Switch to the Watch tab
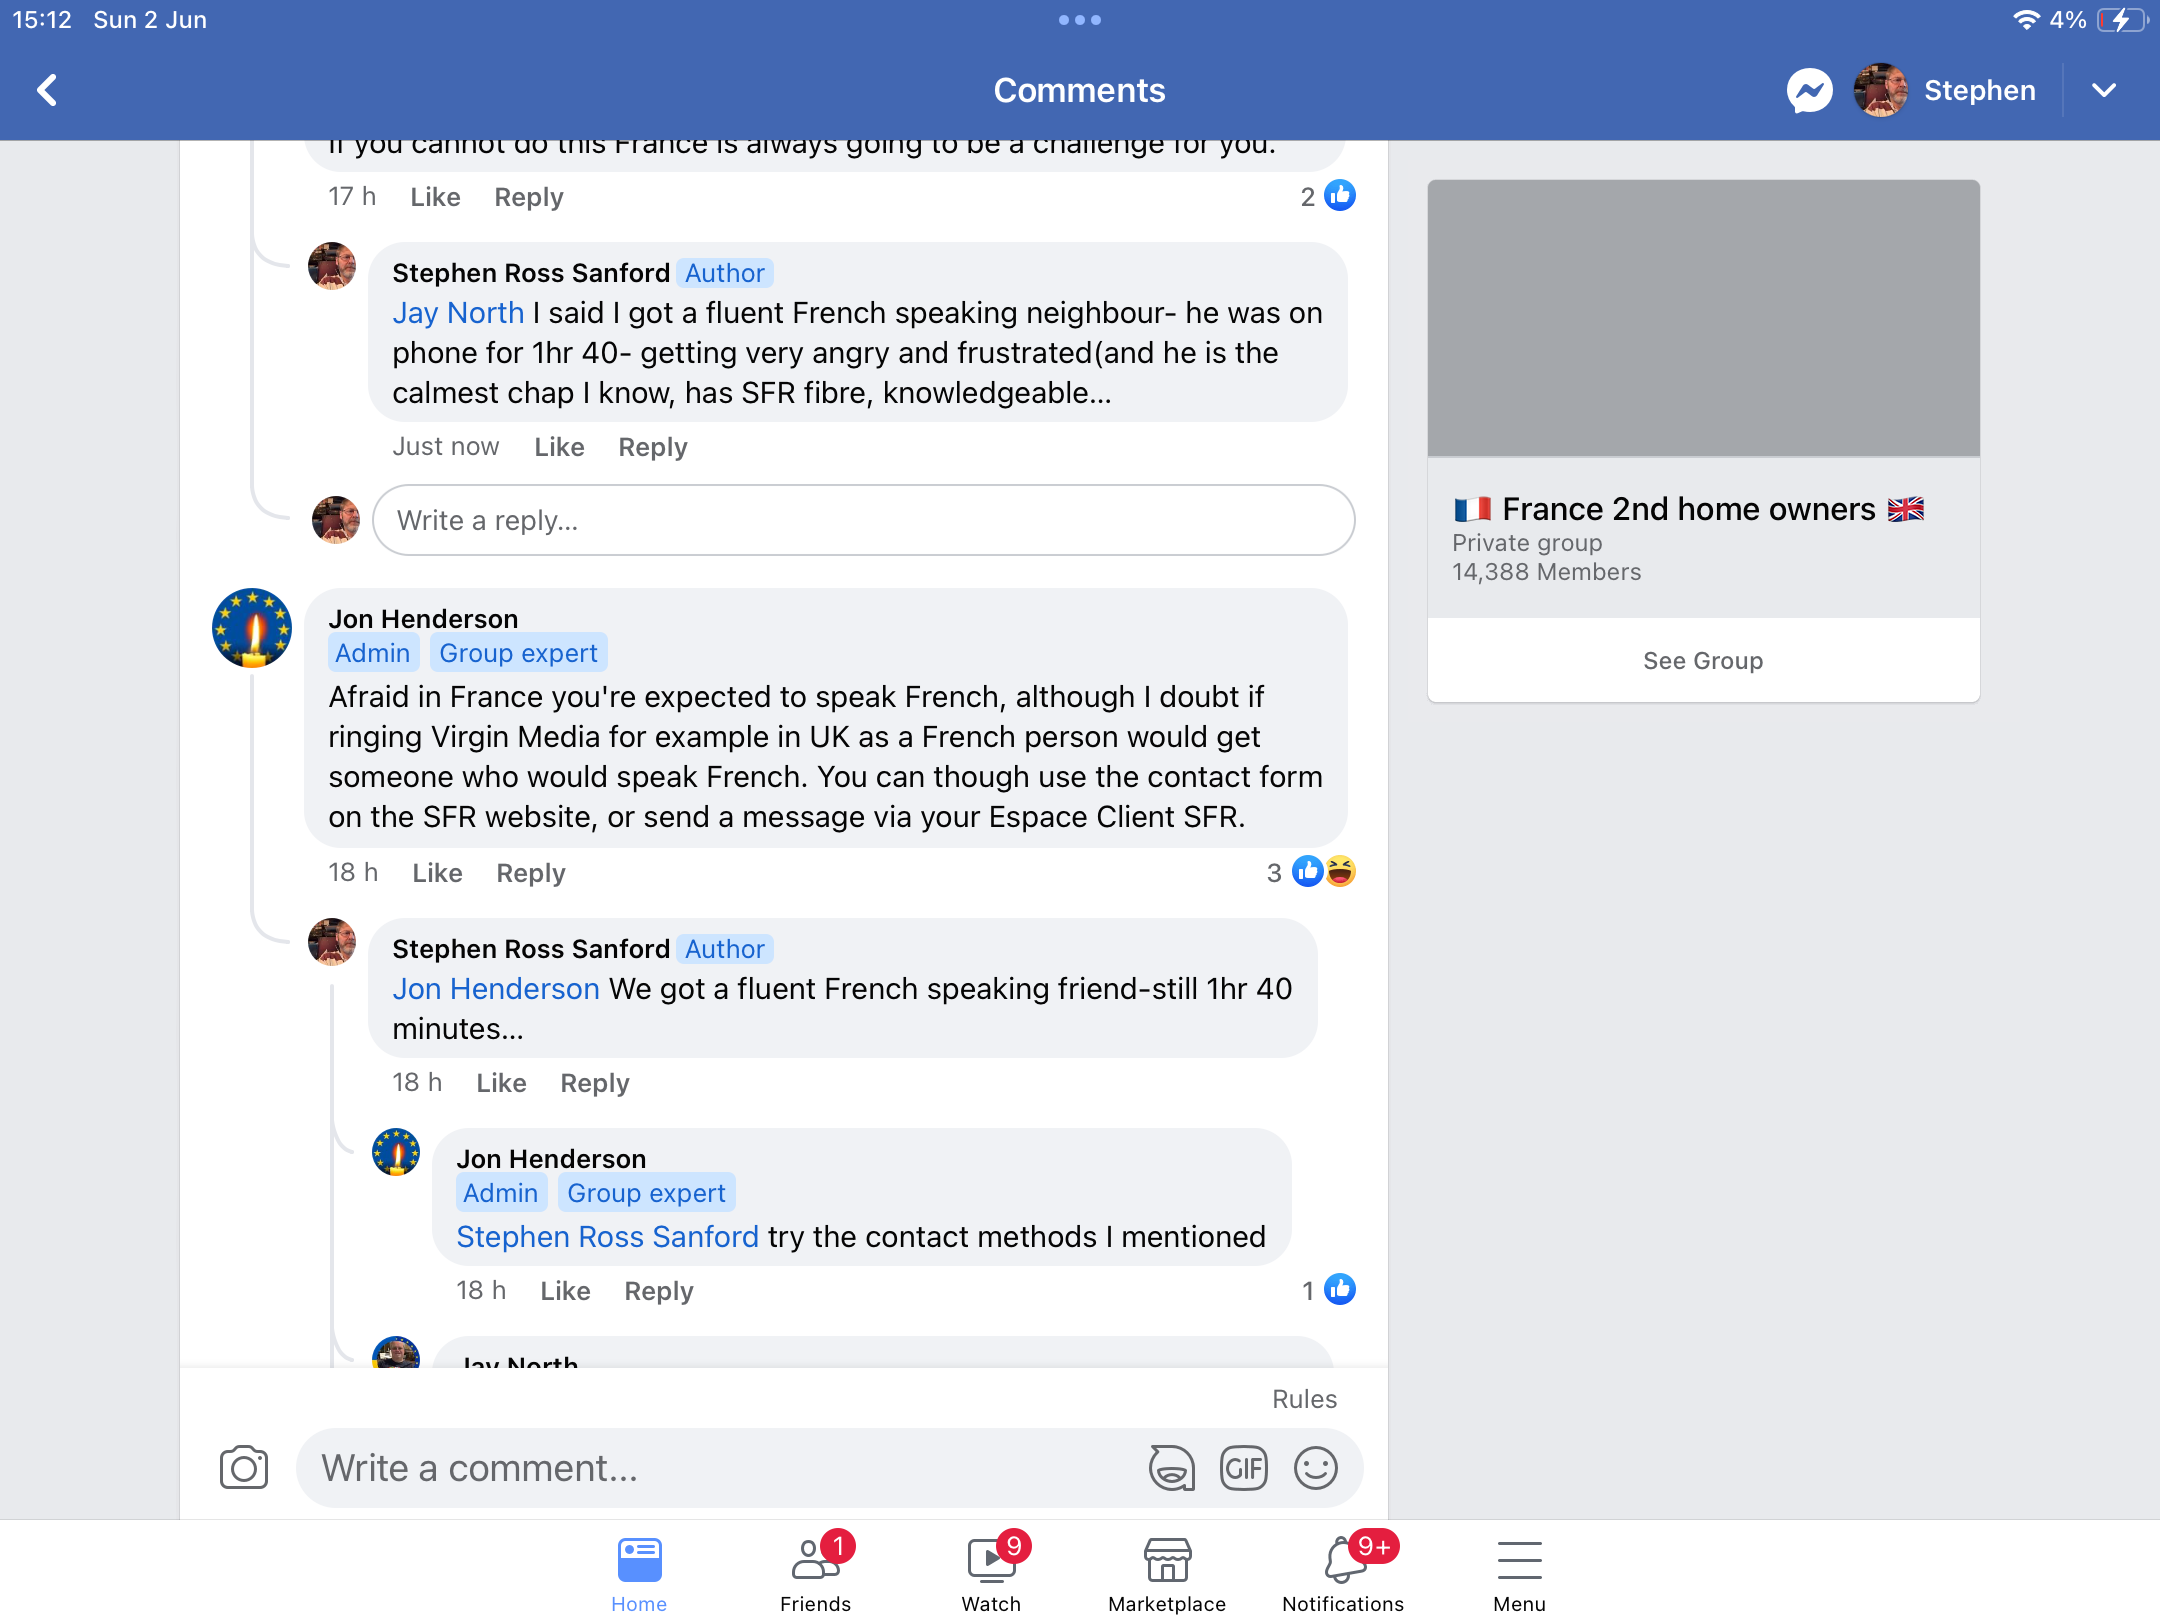The width and height of the screenshot is (2160, 1620). (991, 1574)
